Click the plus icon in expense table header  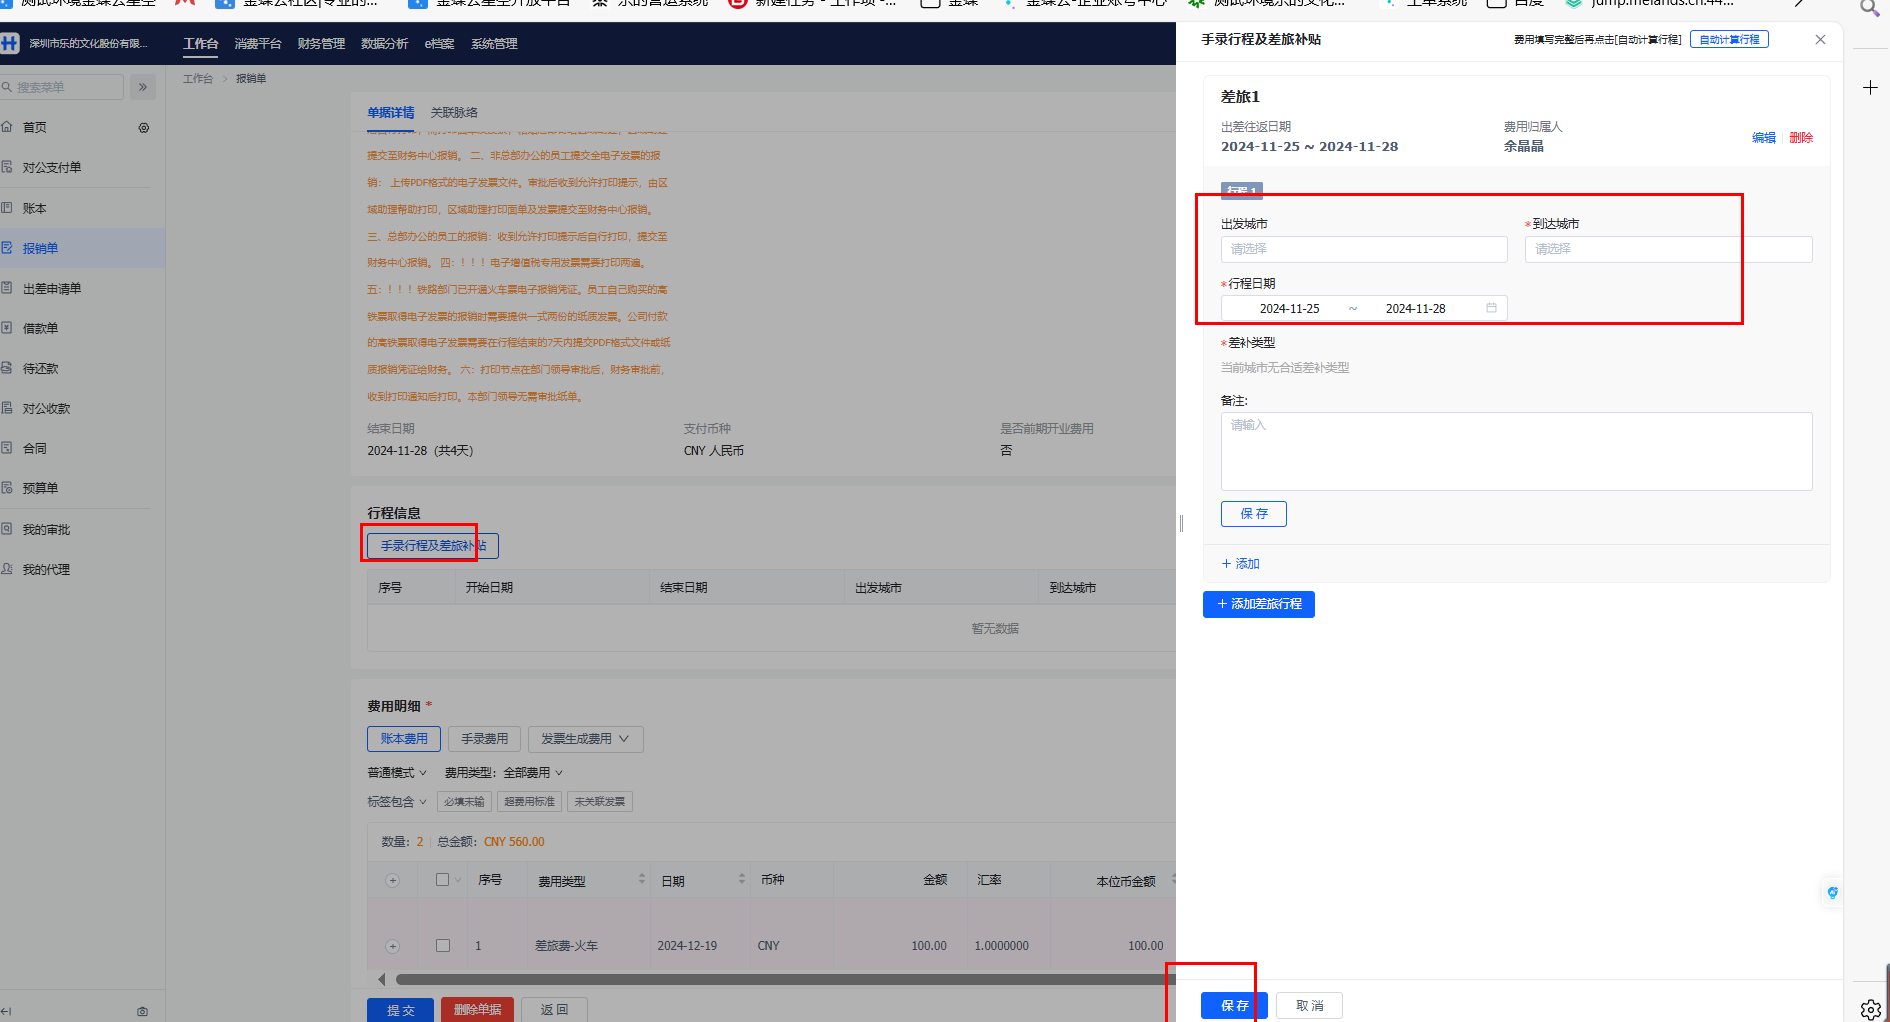click(x=392, y=881)
